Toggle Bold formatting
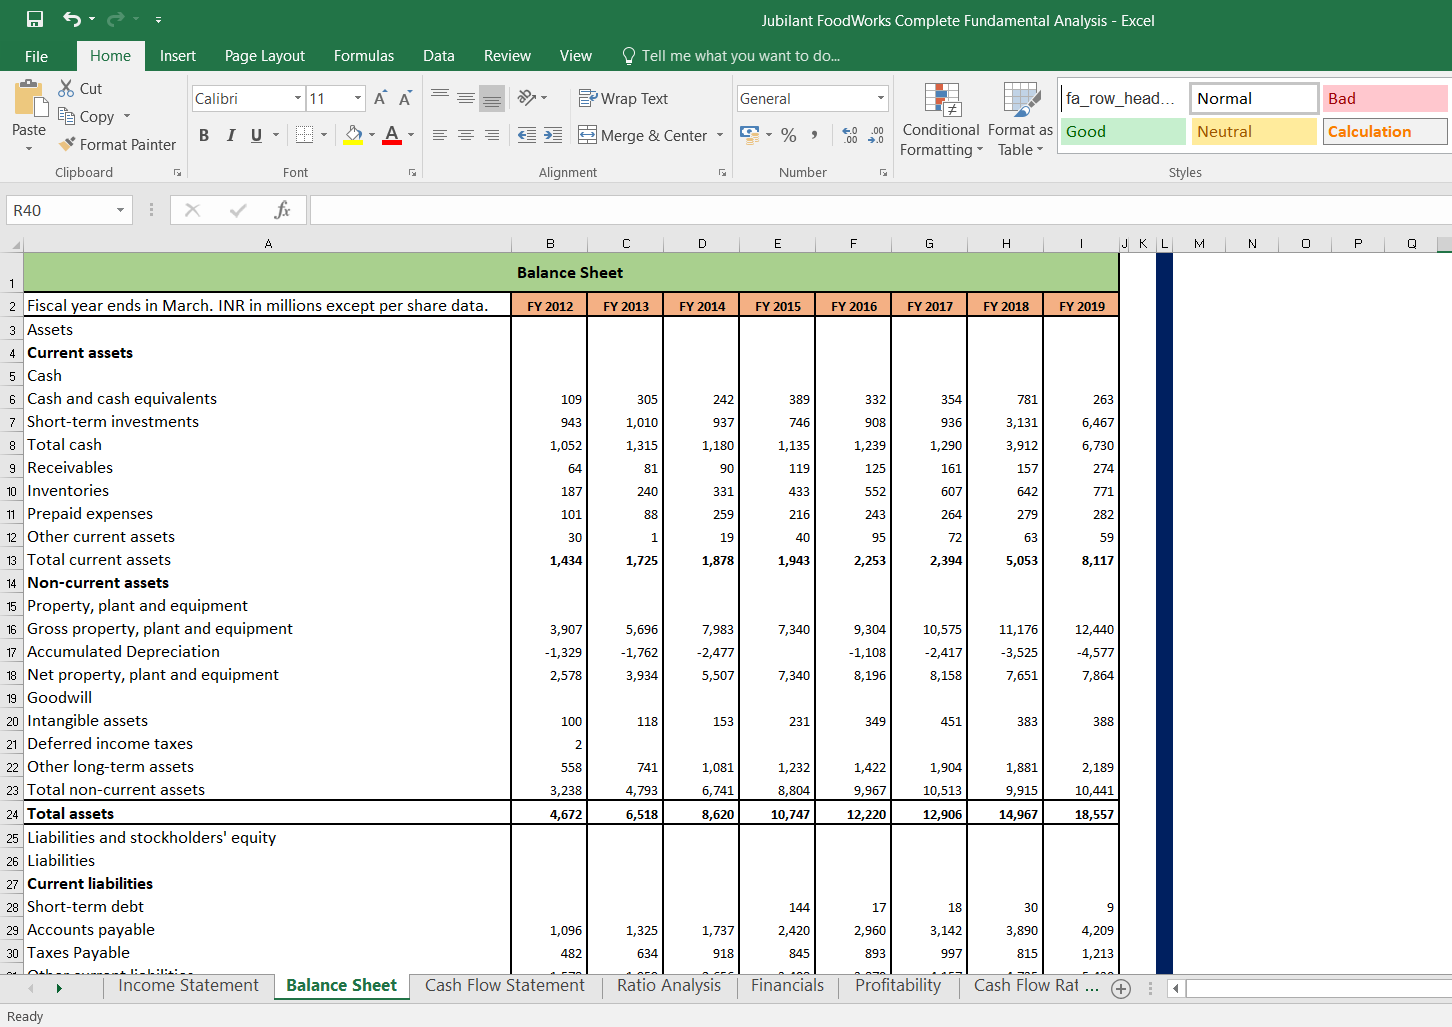1452x1027 pixels. [x=204, y=134]
